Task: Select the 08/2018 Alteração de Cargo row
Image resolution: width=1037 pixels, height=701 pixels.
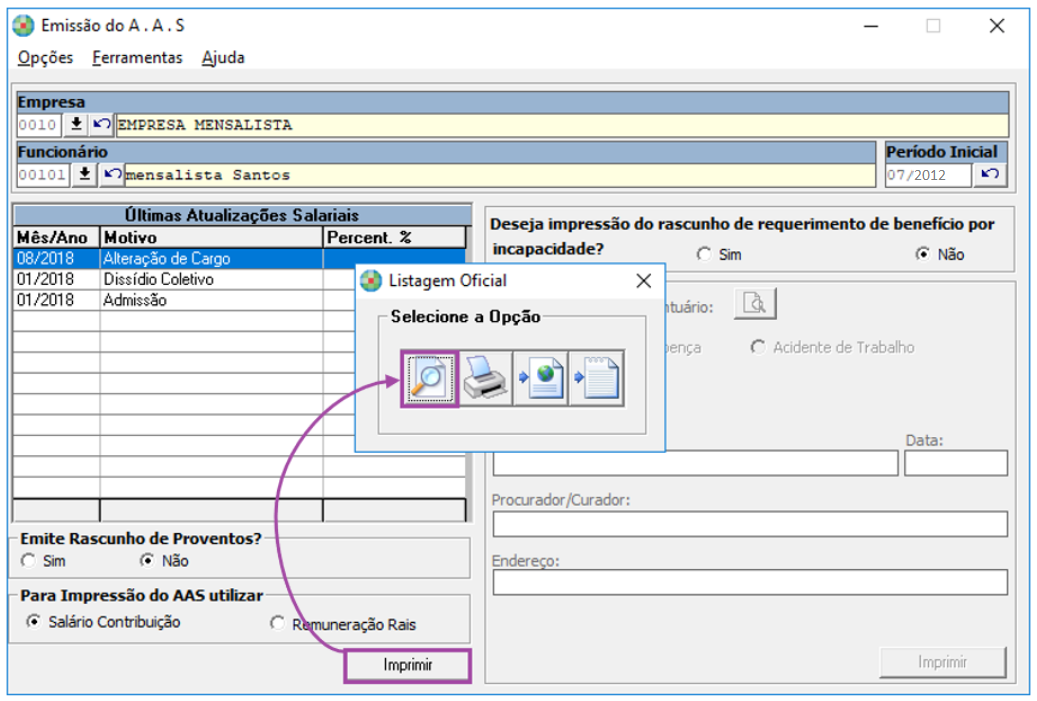Action: pyautogui.click(x=239, y=259)
